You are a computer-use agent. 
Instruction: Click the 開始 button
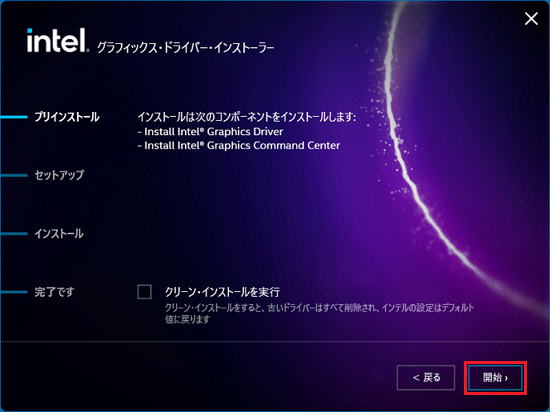[x=495, y=378]
